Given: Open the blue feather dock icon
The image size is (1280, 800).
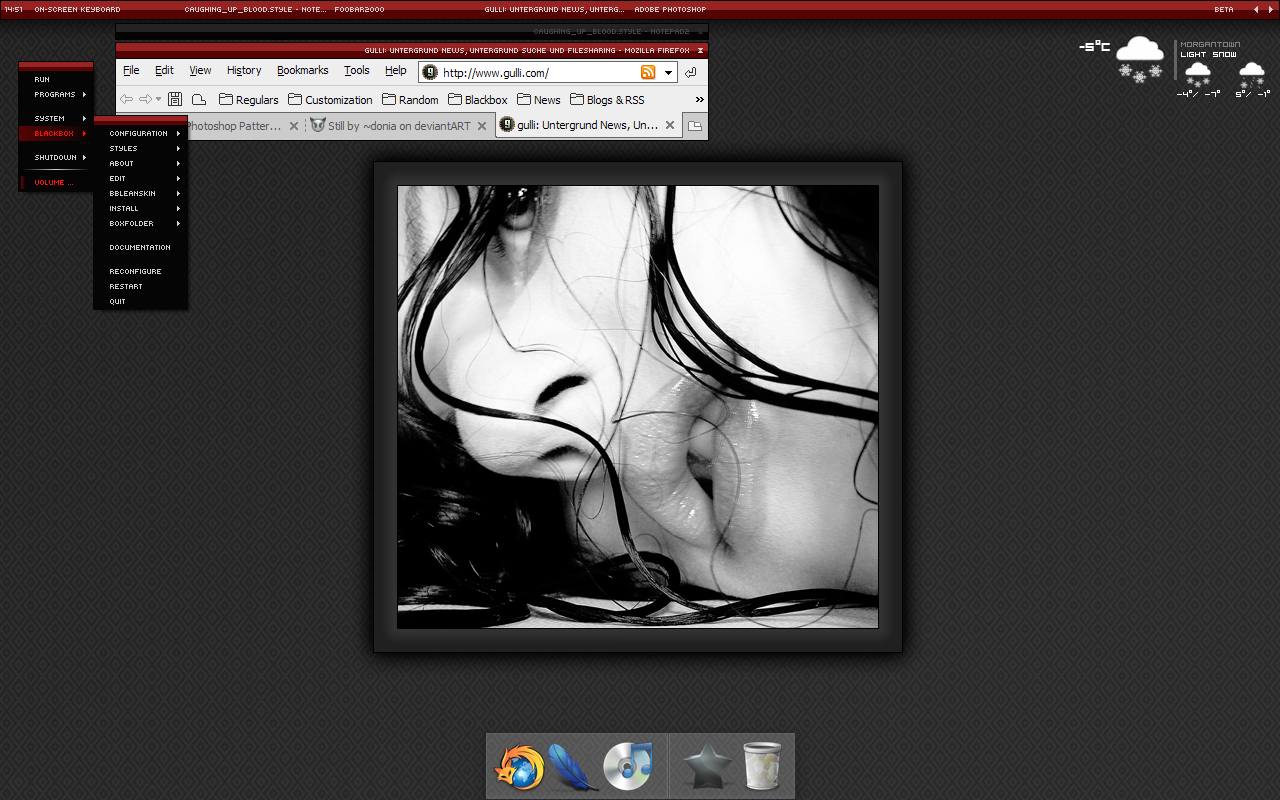Looking at the screenshot, I should [574, 767].
